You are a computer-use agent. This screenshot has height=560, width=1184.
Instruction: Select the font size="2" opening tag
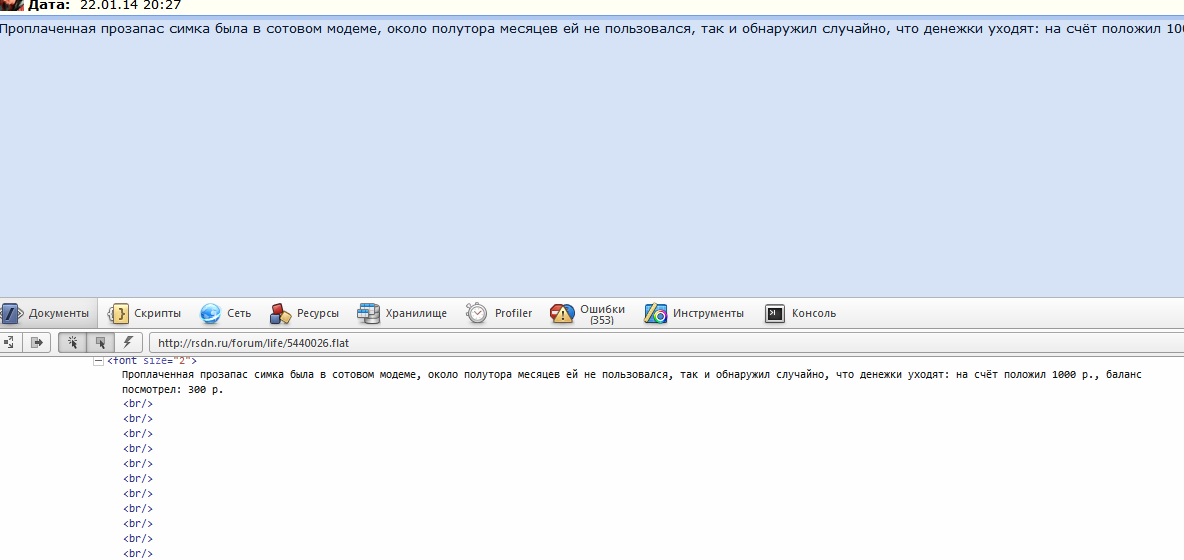click(153, 360)
